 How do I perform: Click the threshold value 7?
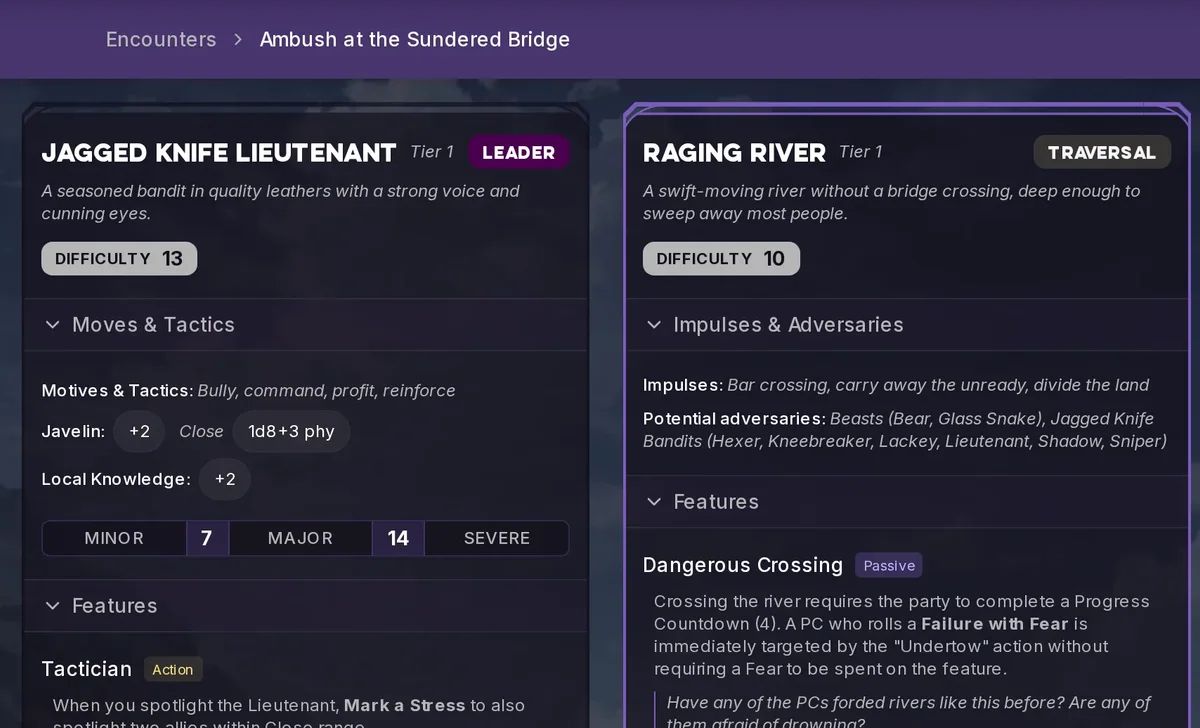click(207, 538)
